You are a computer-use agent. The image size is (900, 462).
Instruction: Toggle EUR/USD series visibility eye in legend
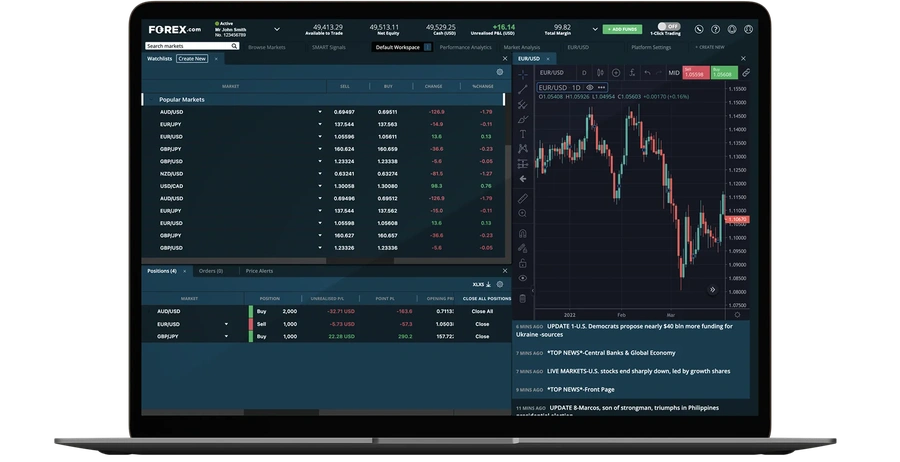pyautogui.click(x=589, y=88)
